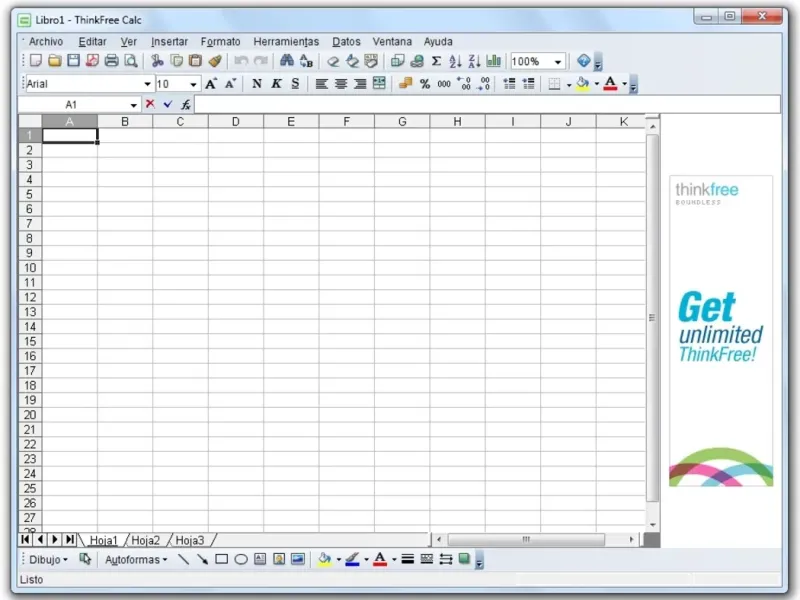Center align the cell text
This screenshot has width=800, height=600.
[341, 84]
